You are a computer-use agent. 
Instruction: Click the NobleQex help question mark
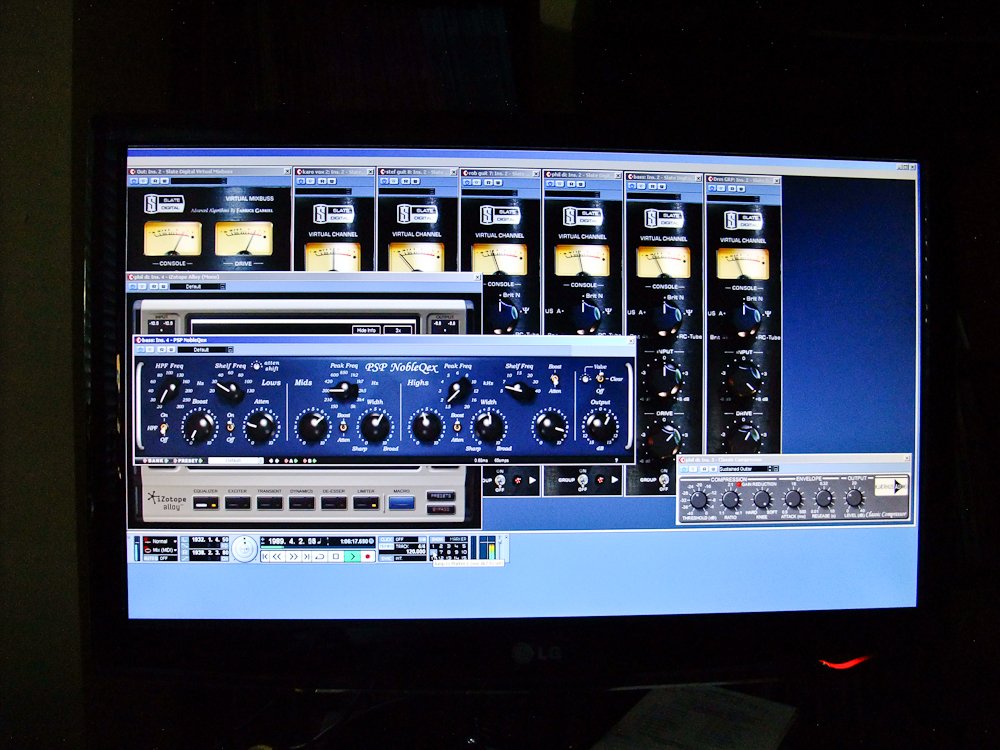click(x=617, y=460)
